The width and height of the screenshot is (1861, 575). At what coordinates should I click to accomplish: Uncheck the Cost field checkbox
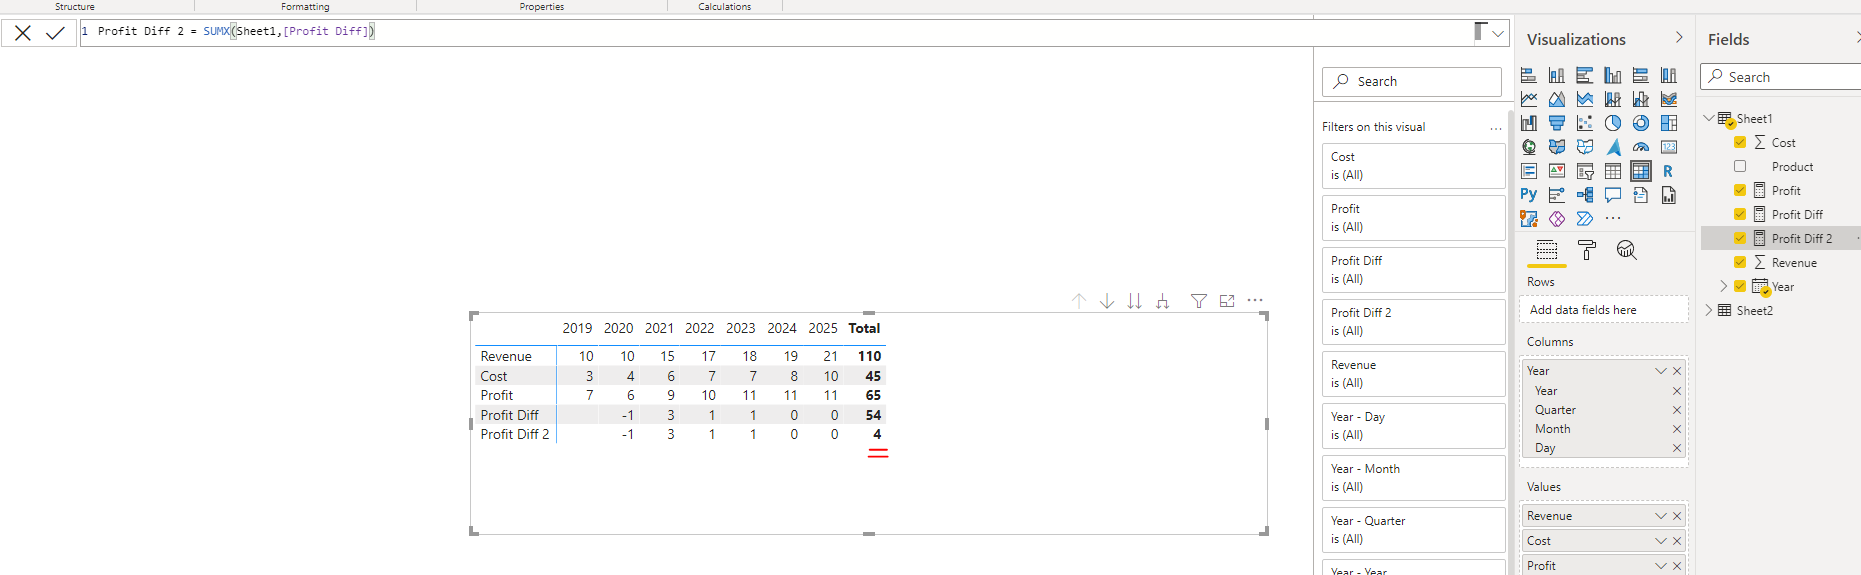click(1740, 142)
